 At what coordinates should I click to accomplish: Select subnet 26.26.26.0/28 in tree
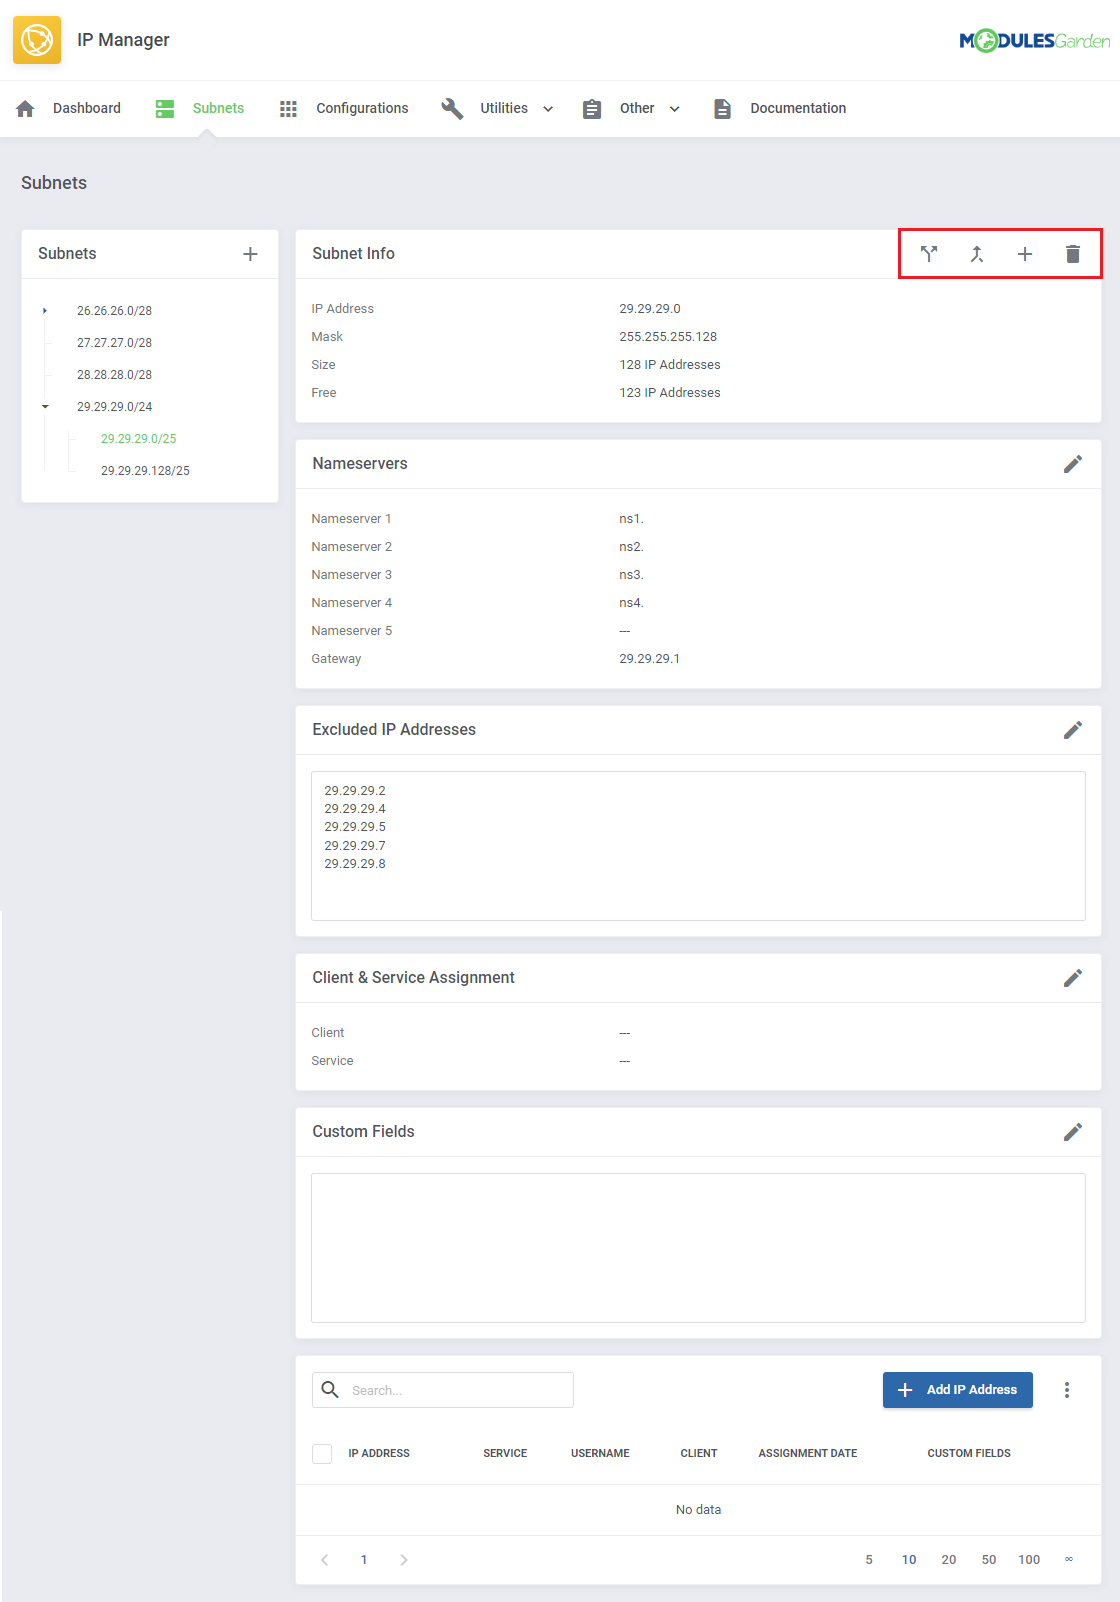115,311
